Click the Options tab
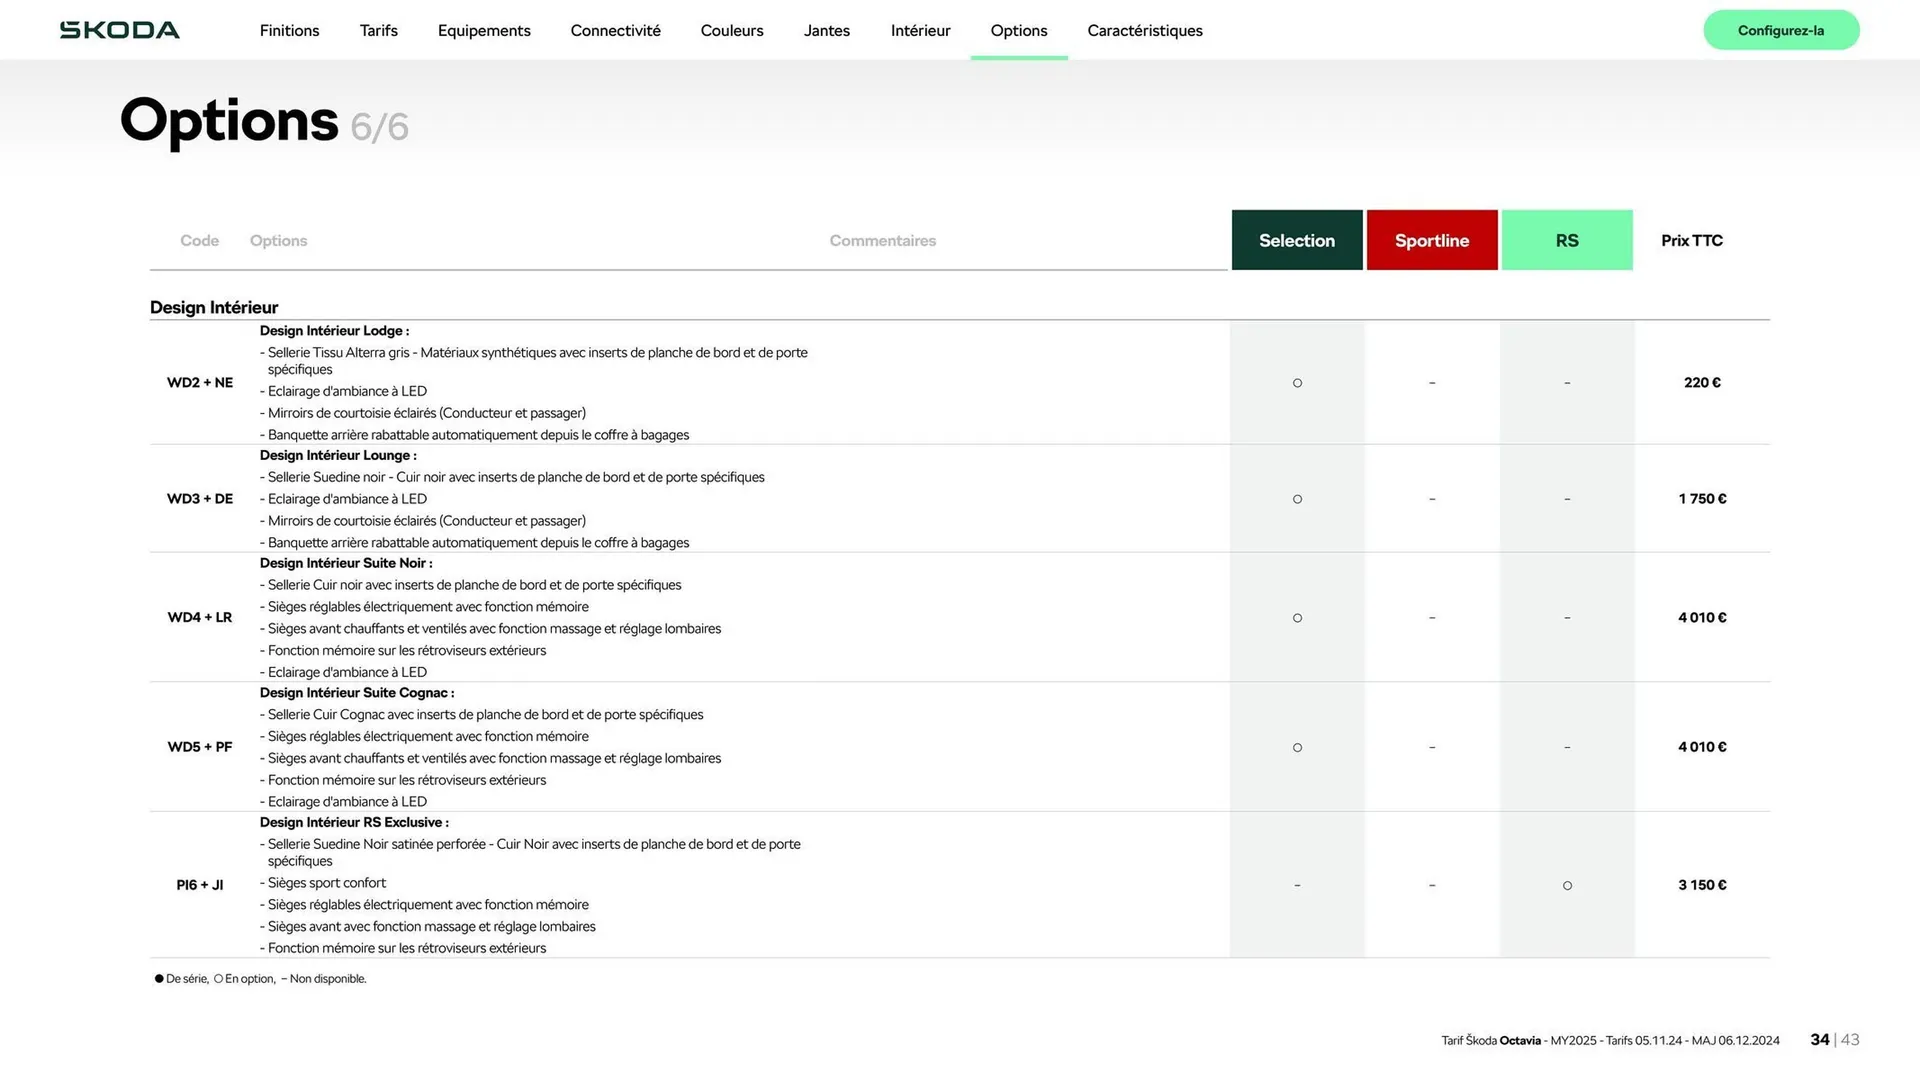Viewport: 1920px width, 1080px height. pos(1018,31)
